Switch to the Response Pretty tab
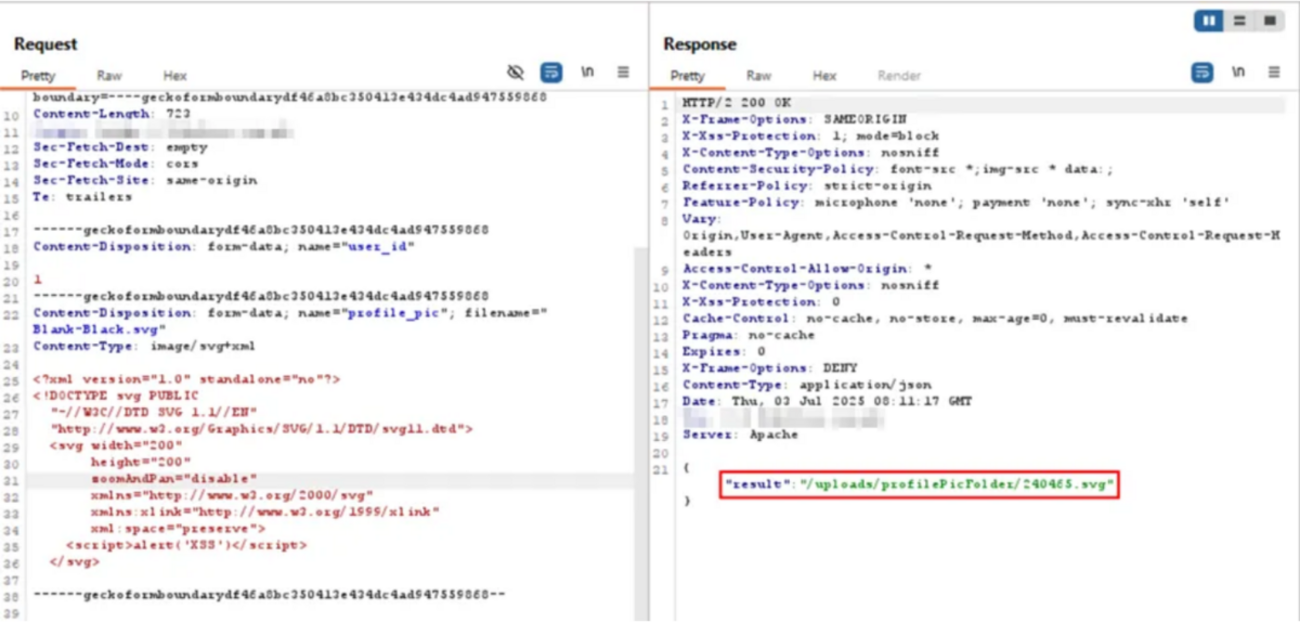 click(687, 75)
